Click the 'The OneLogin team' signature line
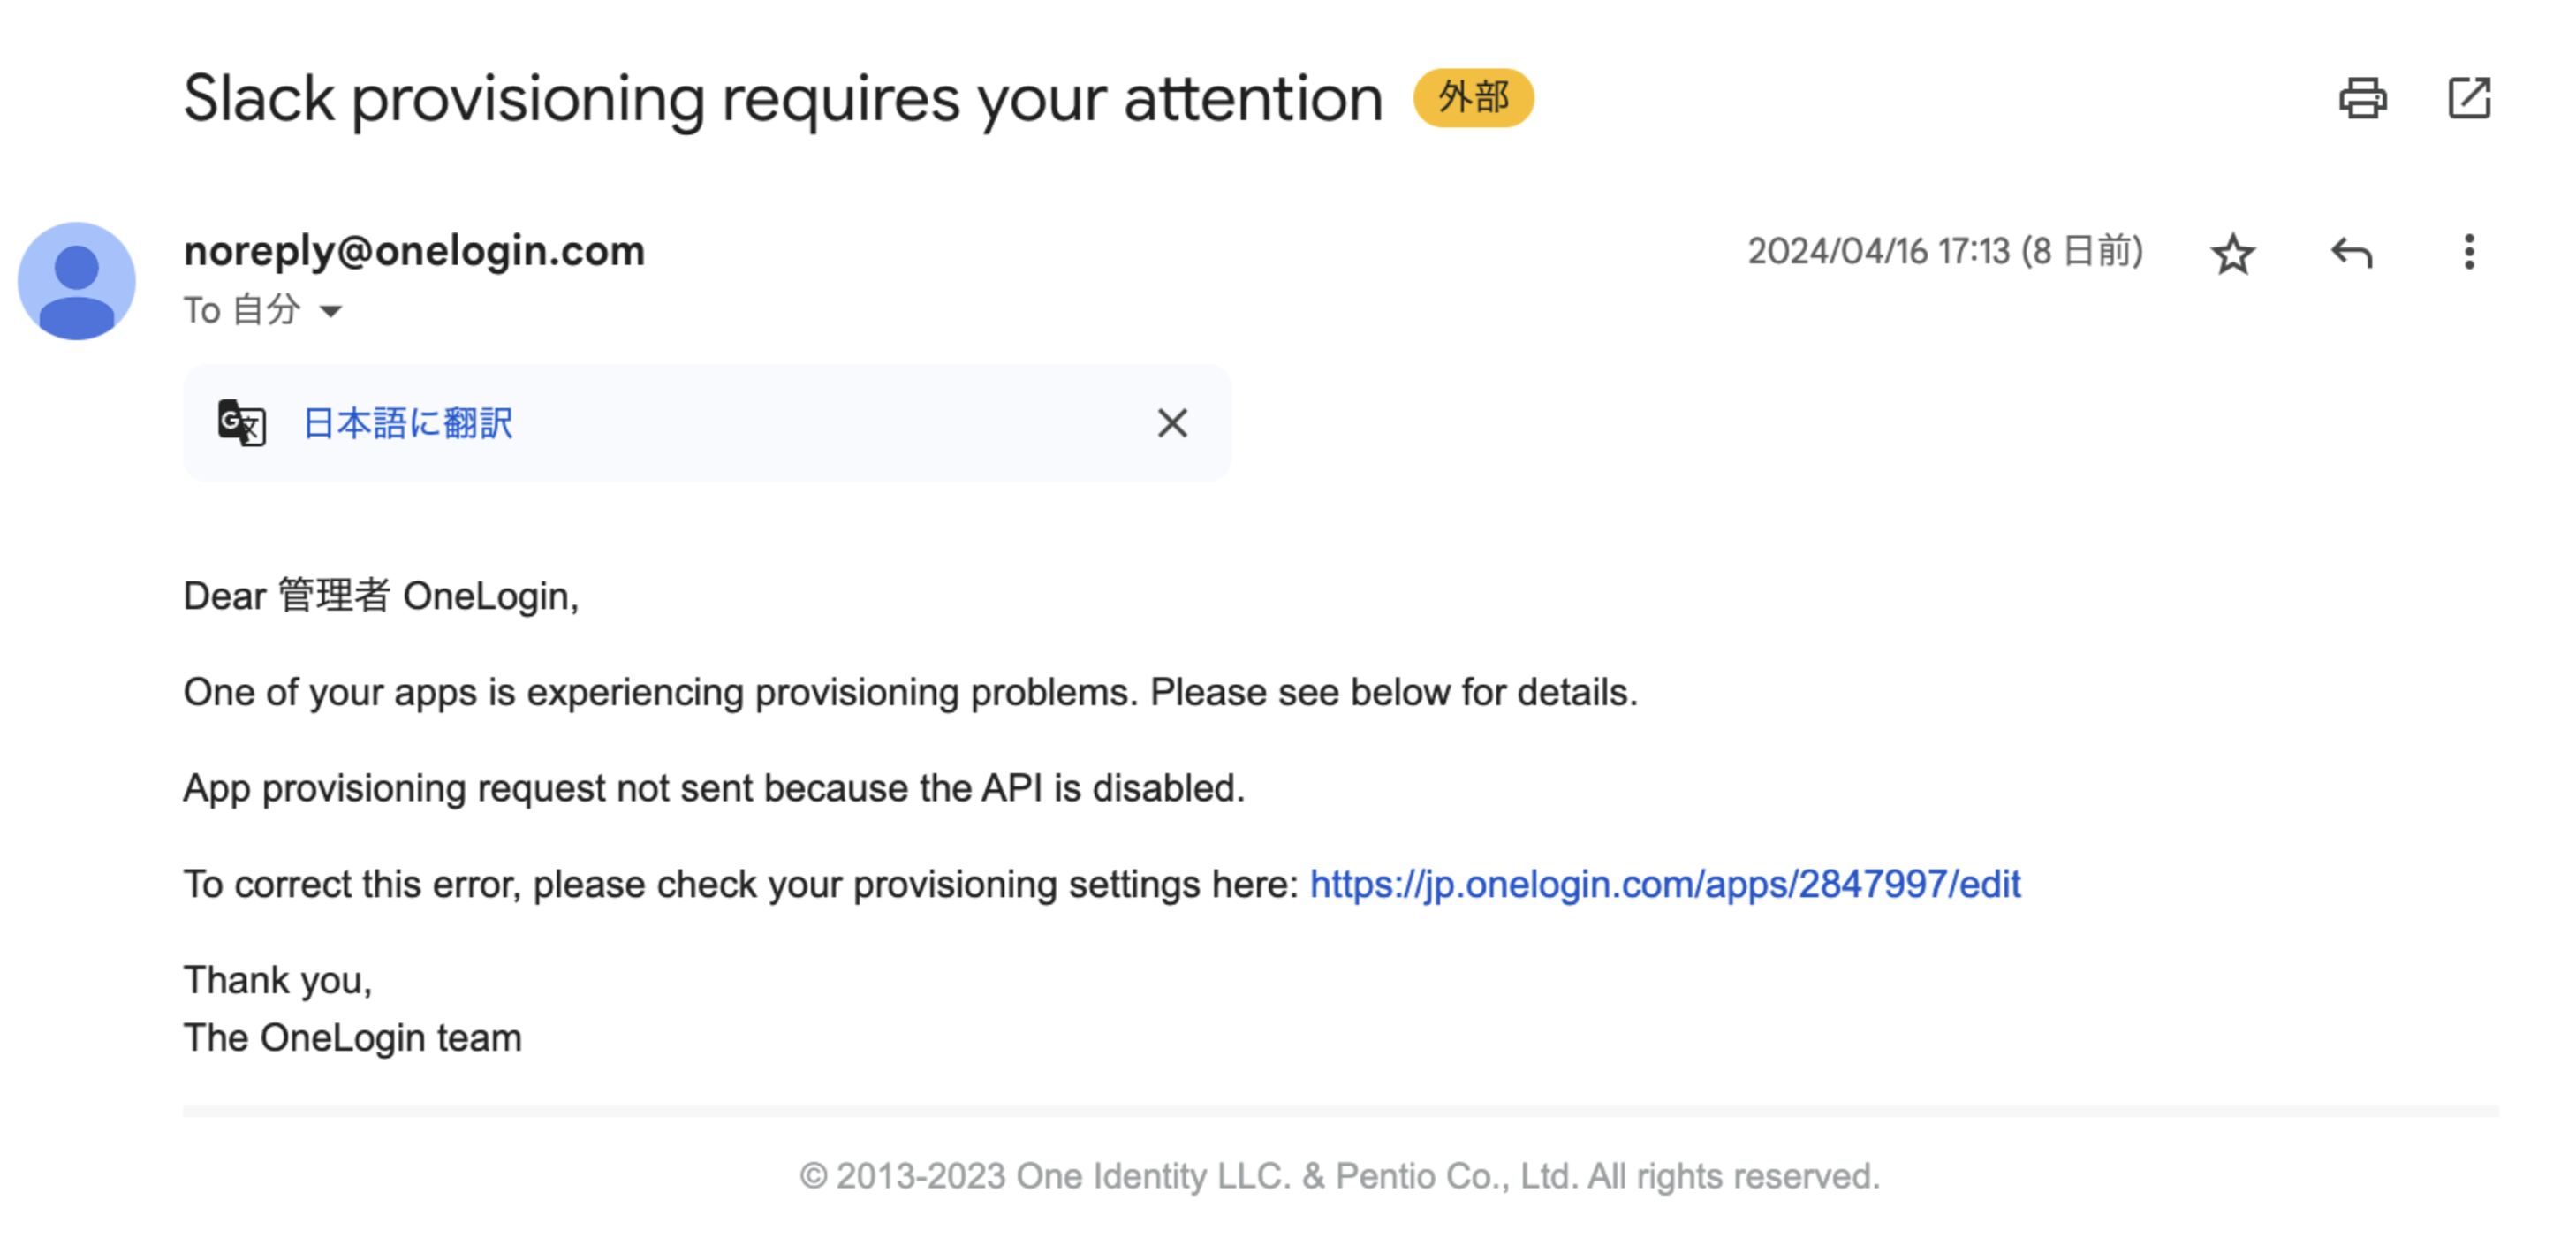Image resolution: width=2576 pixels, height=1246 pixels. 352,1038
